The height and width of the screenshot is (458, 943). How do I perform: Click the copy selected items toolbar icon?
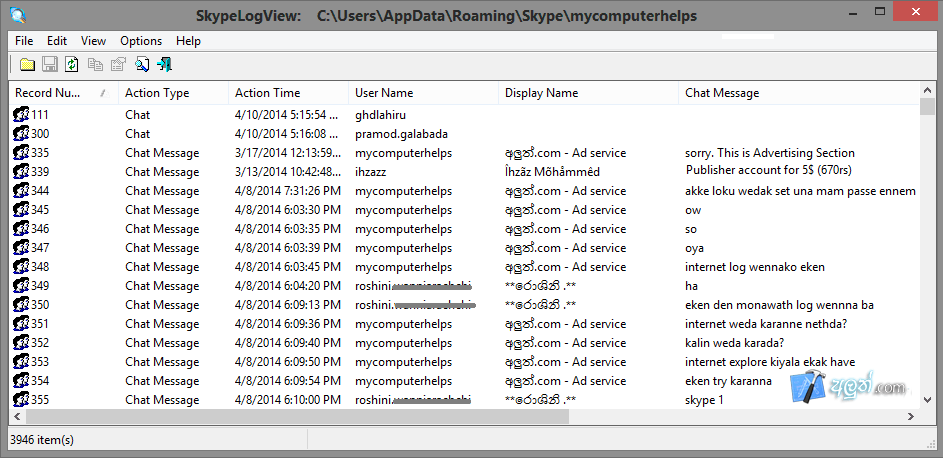(x=95, y=64)
